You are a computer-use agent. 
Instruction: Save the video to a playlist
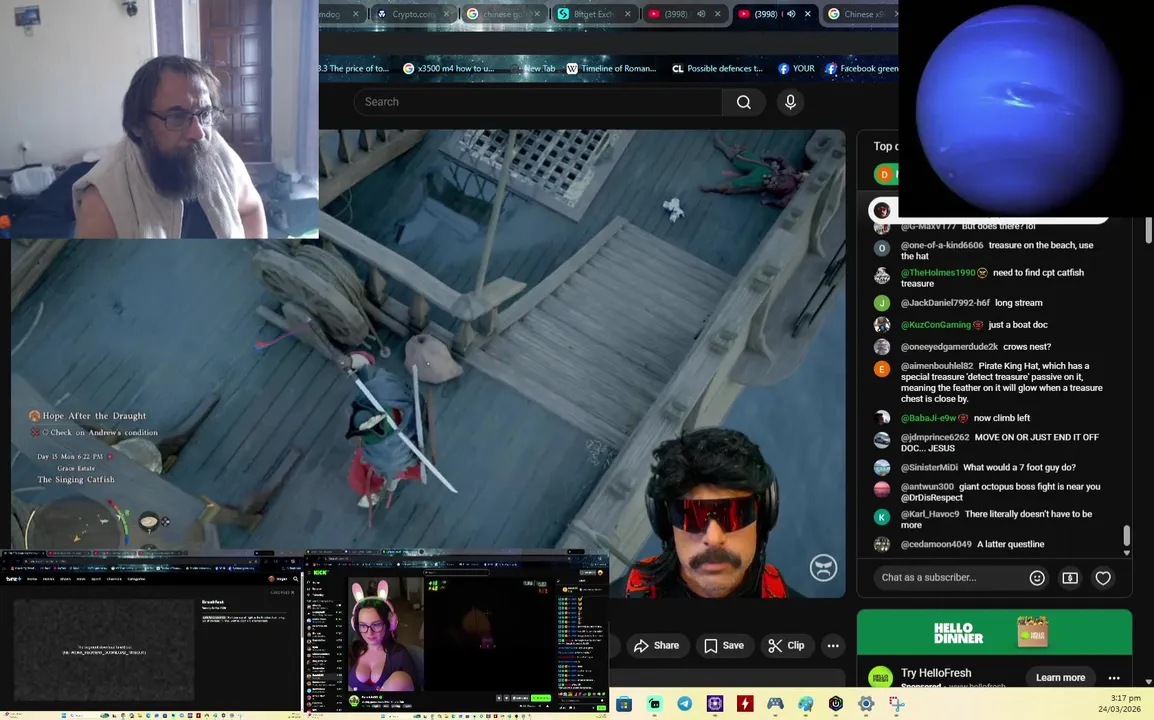723,646
